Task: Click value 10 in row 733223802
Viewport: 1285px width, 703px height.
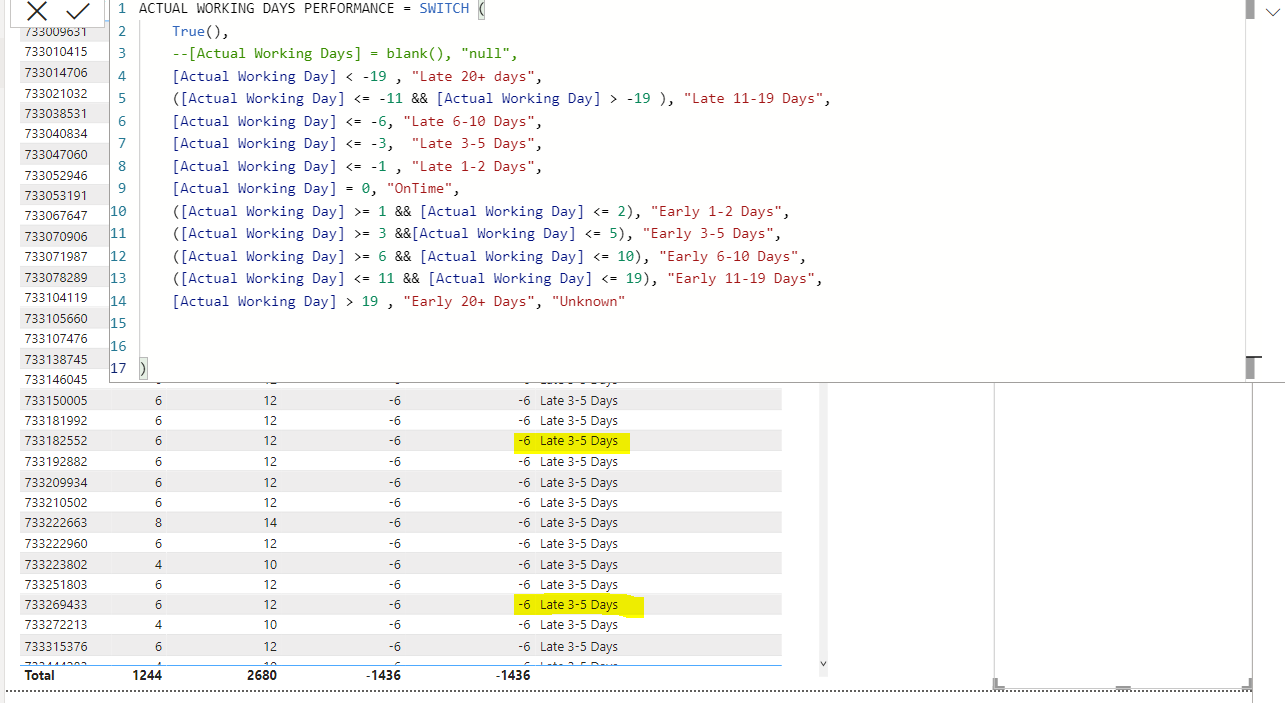Action: point(270,564)
